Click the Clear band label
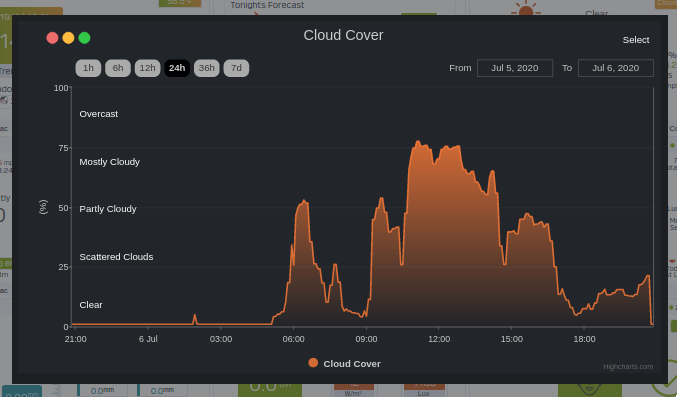This screenshot has width=677, height=397. click(91, 305)
